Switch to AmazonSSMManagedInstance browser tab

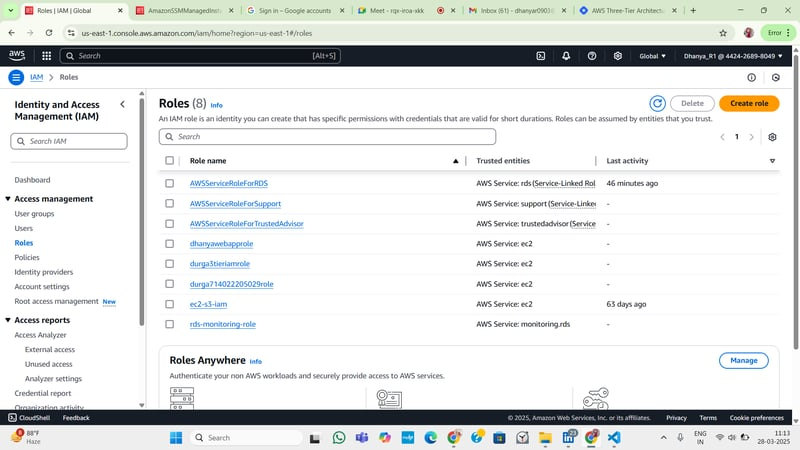pyautogui.click(x=185, y=10)
